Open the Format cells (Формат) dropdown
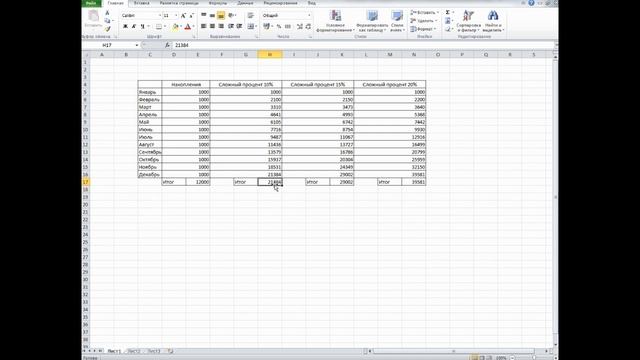 coord(424,29)
